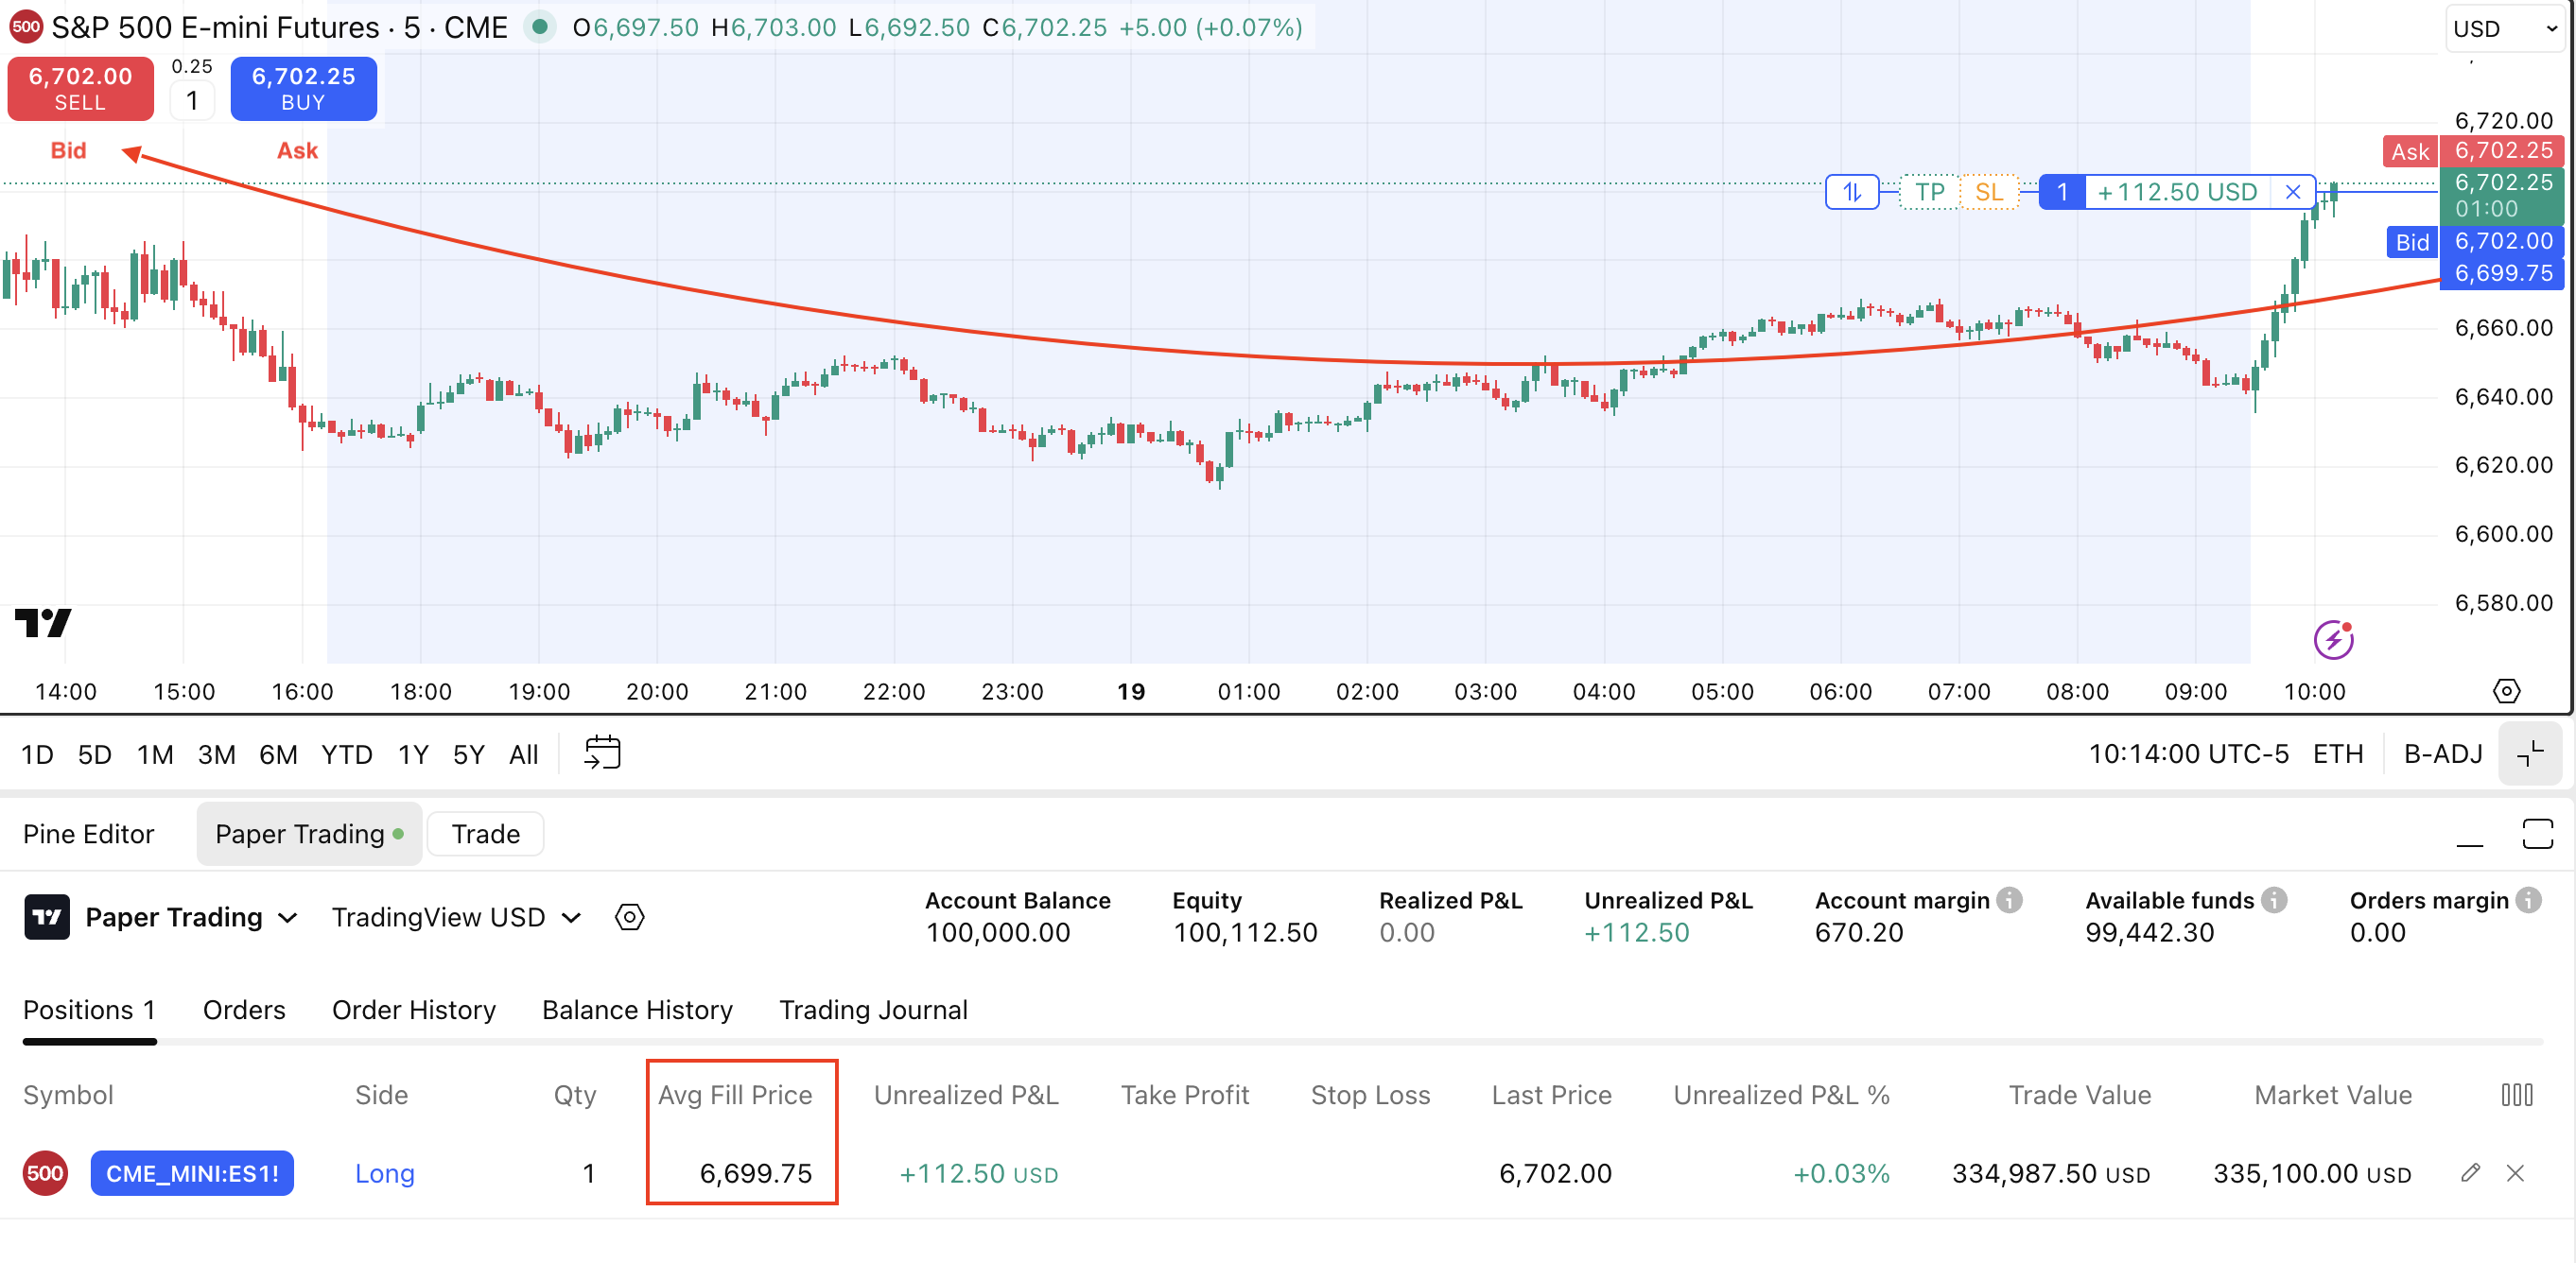This screenshot has width=2576, height=1263.
Task: Toggle B-ADJ back-adjustment setting
Action: (x=2442, y=754)
